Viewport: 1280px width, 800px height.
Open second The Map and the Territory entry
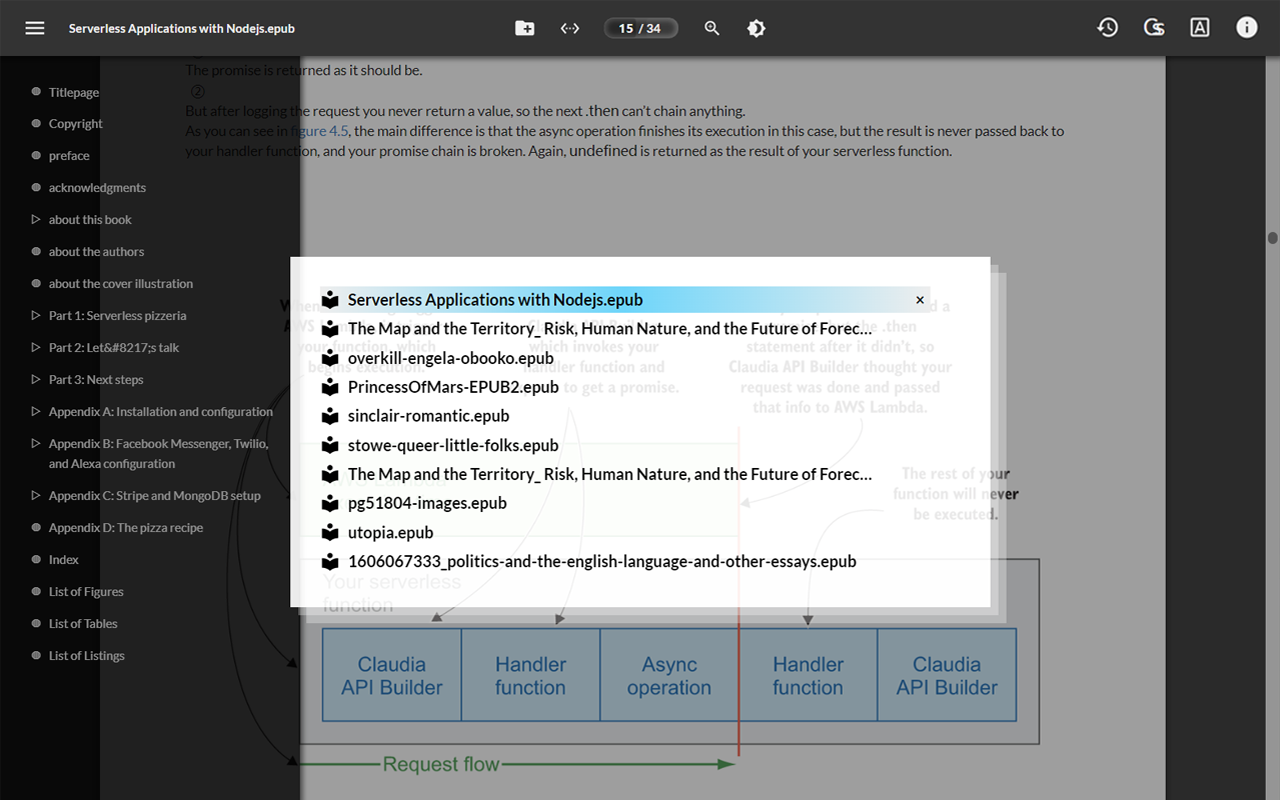pyautogui.click(x=610, y=474)
